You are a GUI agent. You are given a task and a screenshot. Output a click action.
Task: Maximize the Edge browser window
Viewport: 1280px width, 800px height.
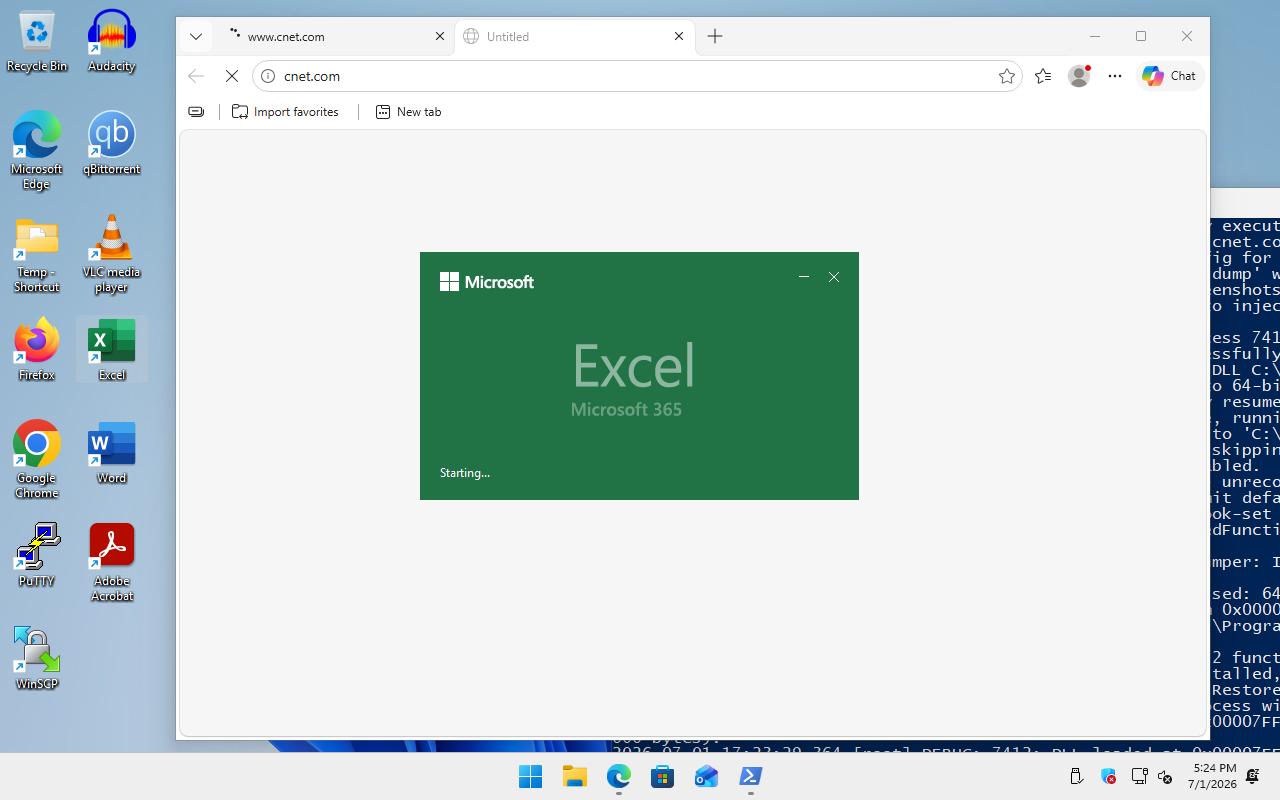tap(1141, 36)
